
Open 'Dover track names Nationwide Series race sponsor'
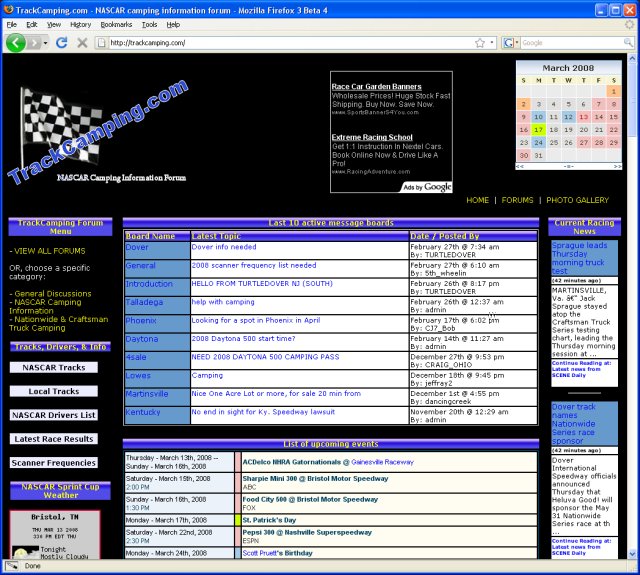pyautogui.click(x=573, y=424)
